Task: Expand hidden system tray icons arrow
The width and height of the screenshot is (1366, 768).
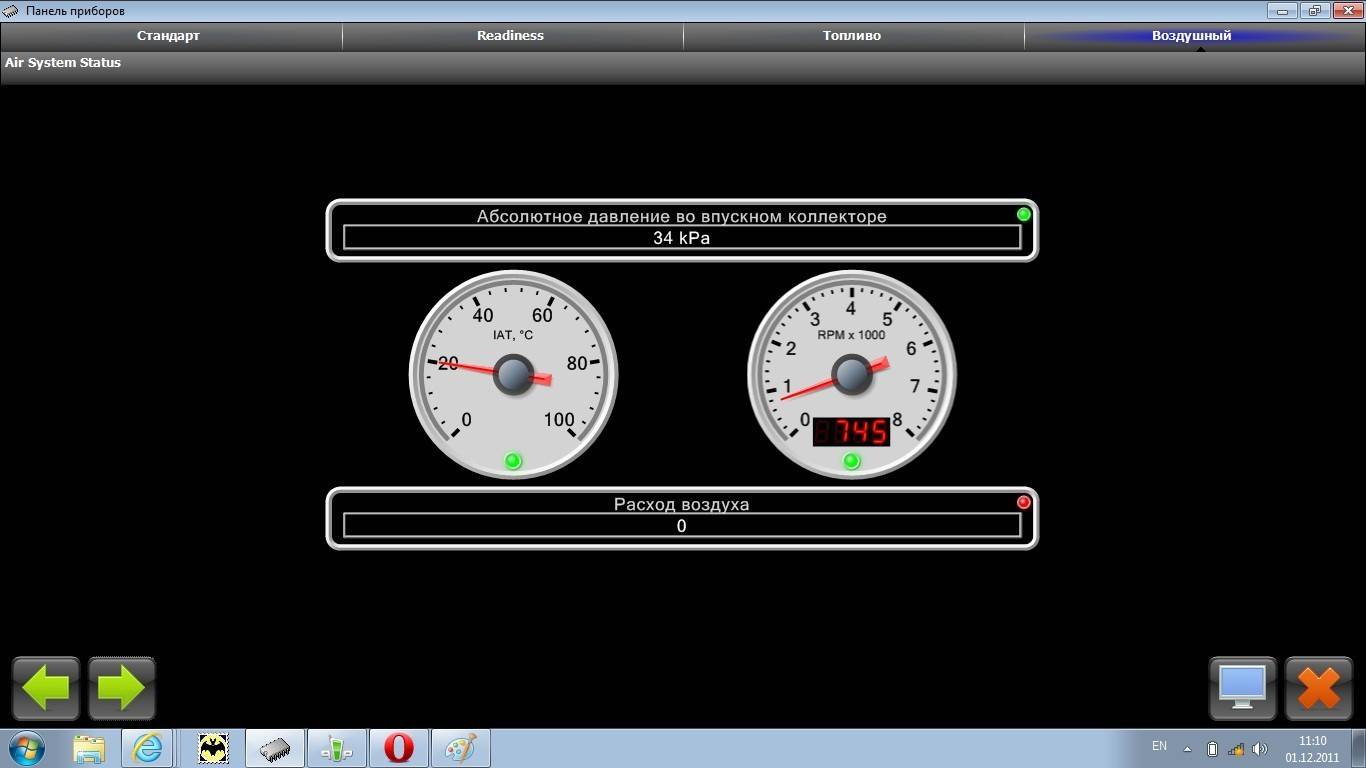Action: [x=1188, y=749]
